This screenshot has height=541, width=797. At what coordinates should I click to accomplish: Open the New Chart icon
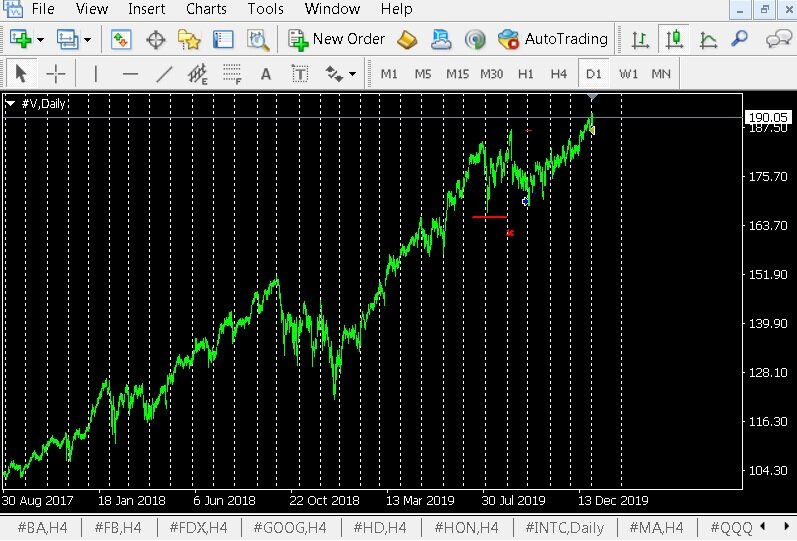[20, 39]
